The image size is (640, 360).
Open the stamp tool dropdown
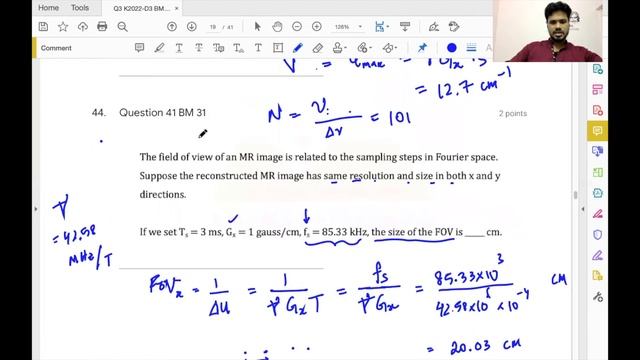point(340,48)
